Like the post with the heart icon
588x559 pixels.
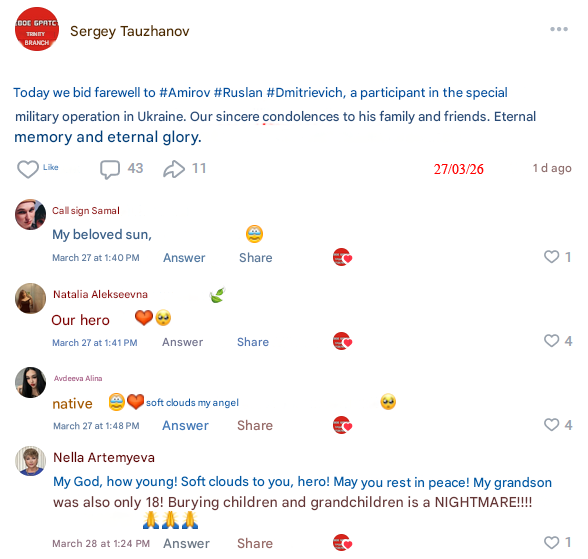pos(28,169)
